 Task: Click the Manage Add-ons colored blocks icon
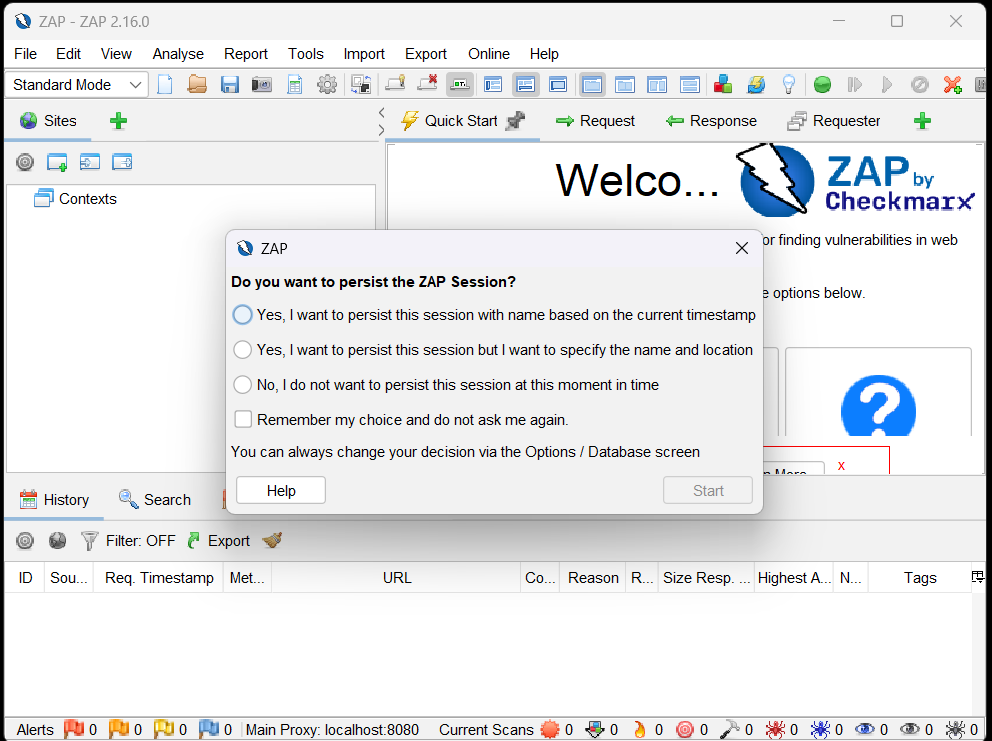tap(722, 84)
